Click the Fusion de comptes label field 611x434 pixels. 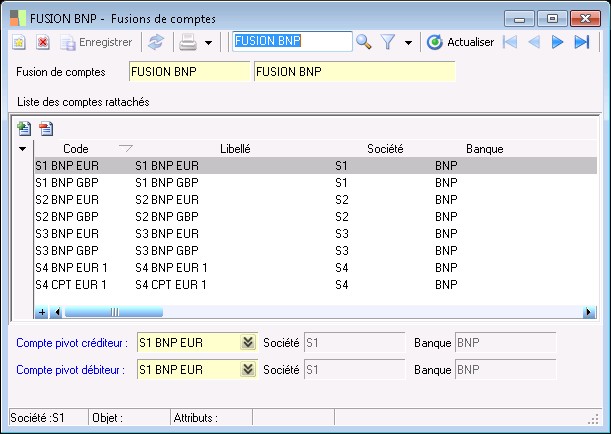coord(355,72)
